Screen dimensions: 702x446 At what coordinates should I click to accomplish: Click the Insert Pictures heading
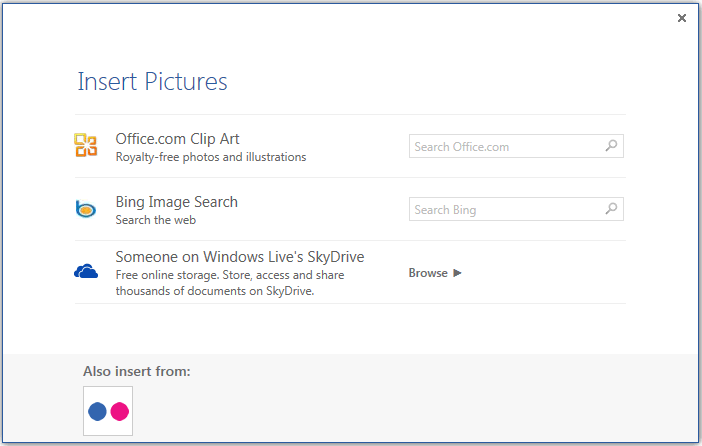153,81
